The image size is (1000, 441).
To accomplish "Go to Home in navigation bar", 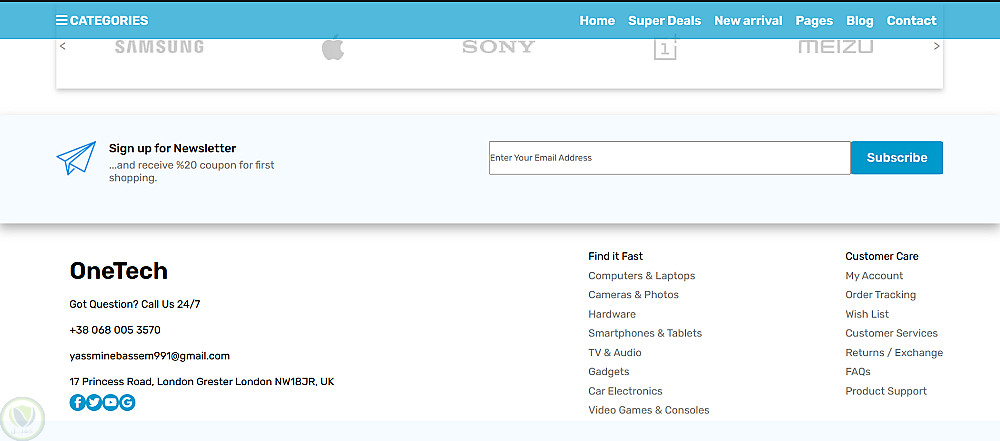I will [x=597, y=20].
